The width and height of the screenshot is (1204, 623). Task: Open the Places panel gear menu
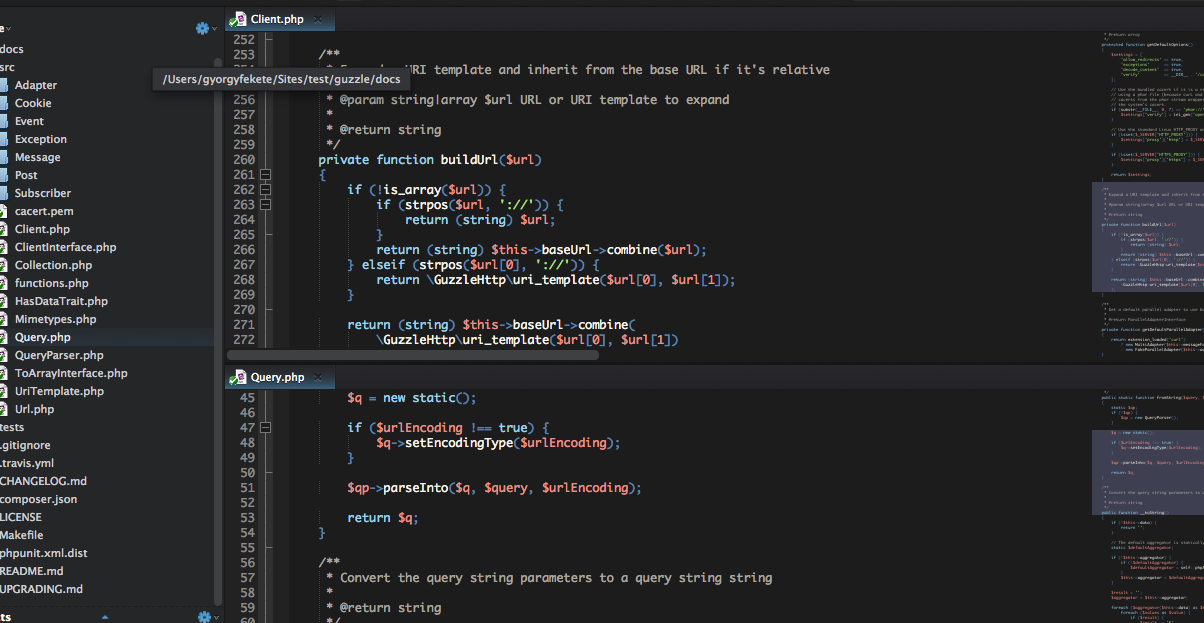[x=203, y=28]
